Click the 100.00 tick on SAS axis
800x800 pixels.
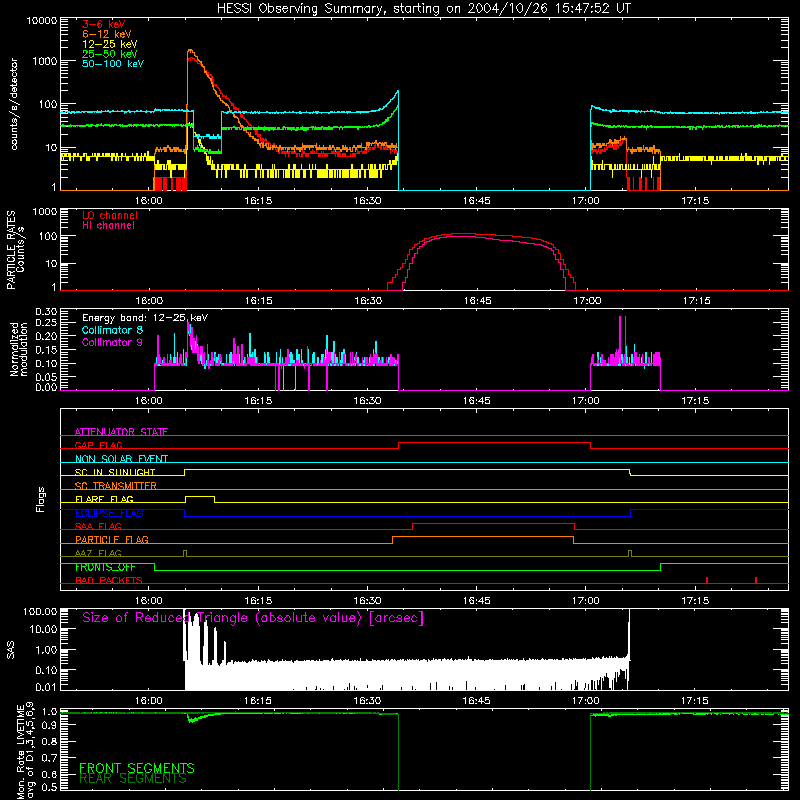tap(40, 611)
